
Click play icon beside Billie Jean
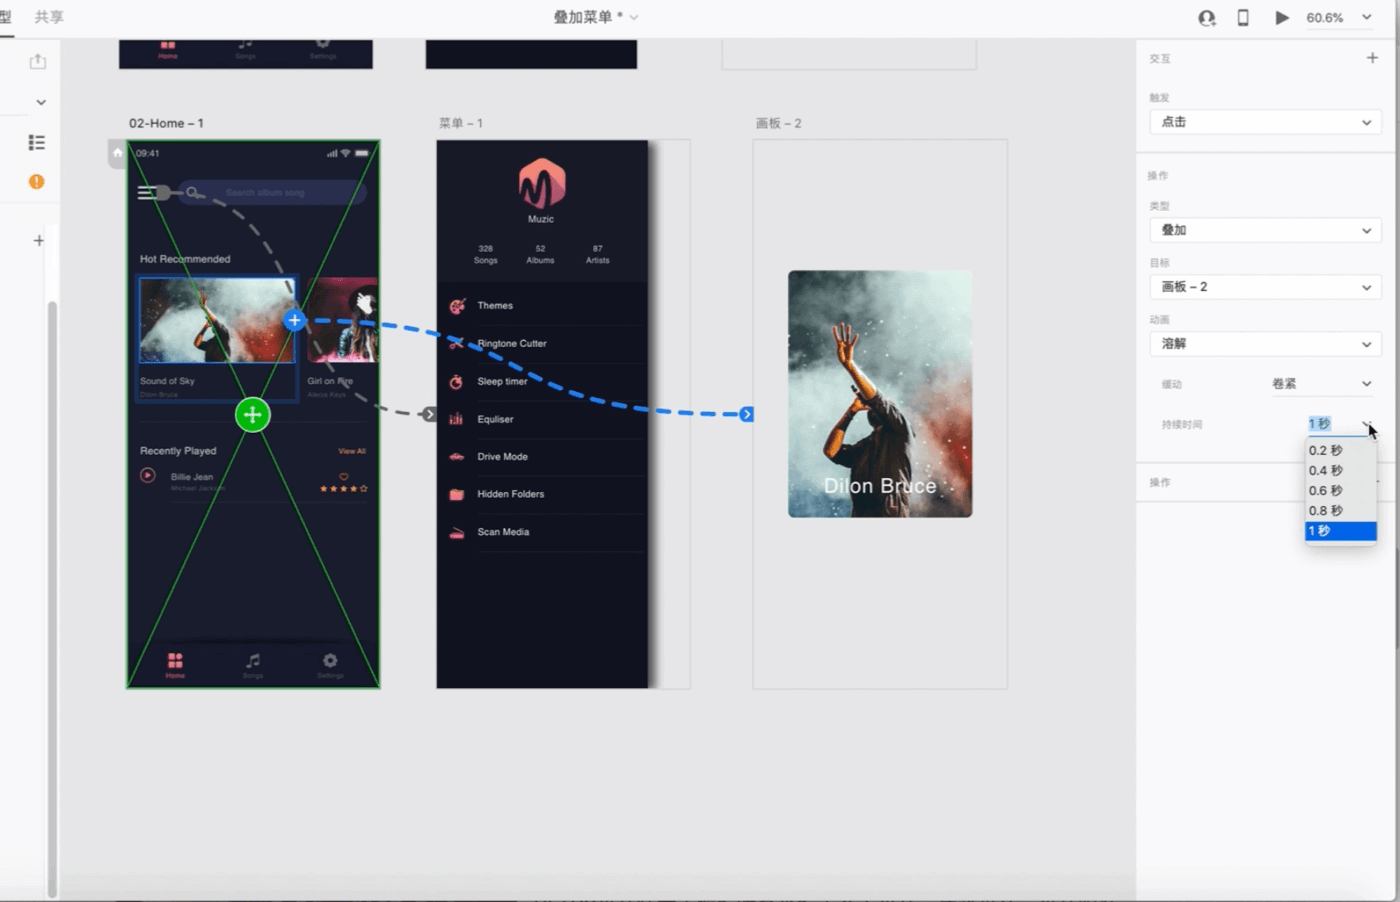(x=148, y=475)
